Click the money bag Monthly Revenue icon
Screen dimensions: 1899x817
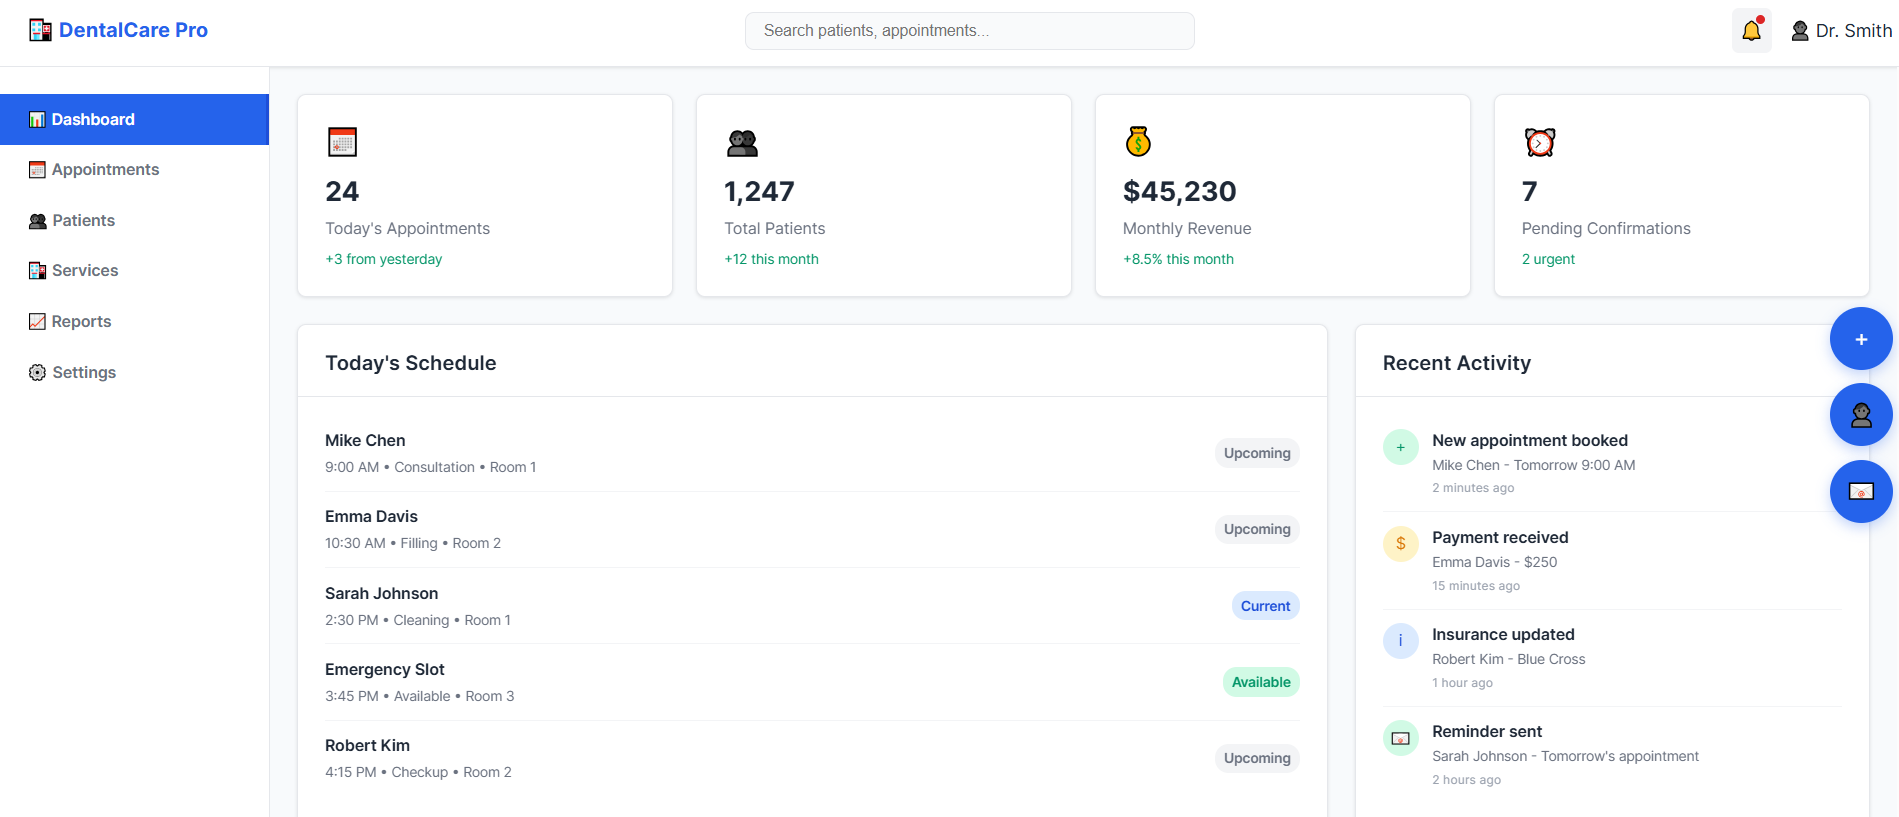click(1138, 142)
